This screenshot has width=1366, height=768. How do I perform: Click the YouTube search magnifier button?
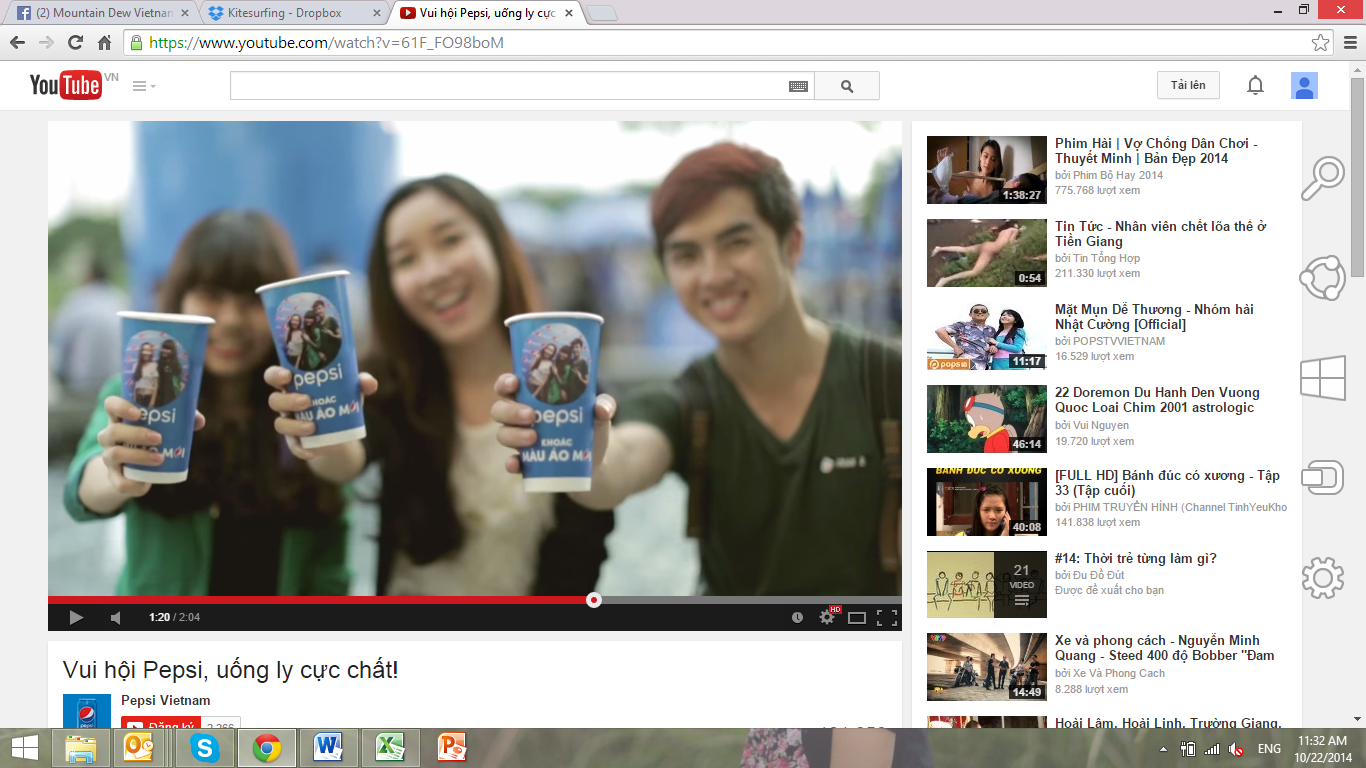(x=847, y=86)
